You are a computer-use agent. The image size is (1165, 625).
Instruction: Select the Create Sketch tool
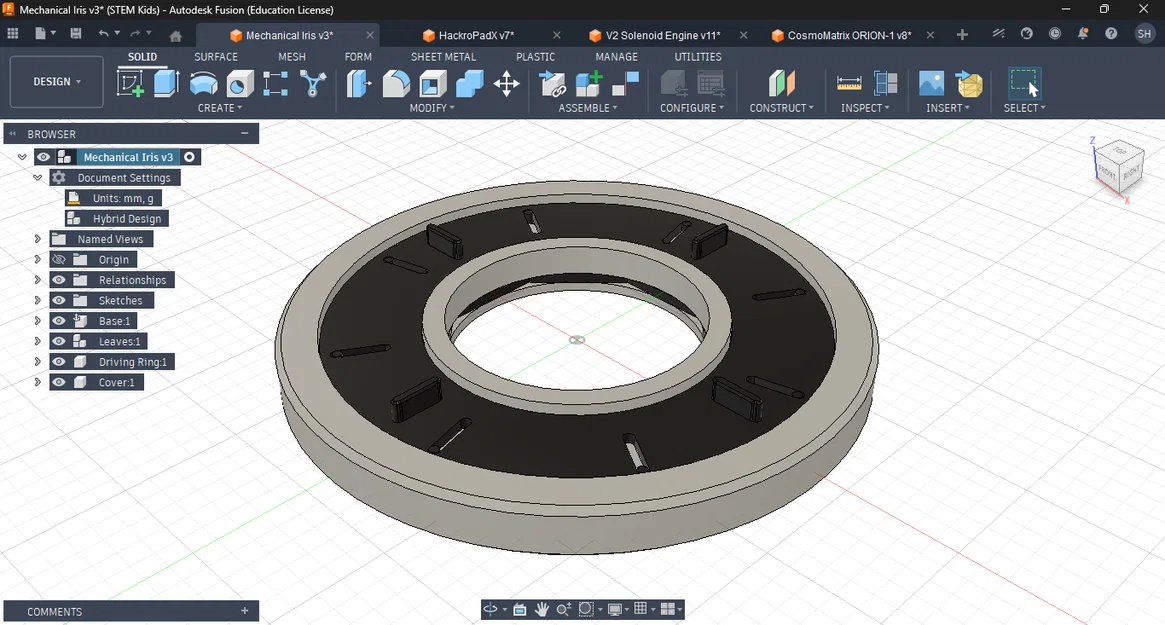(131, 84)
